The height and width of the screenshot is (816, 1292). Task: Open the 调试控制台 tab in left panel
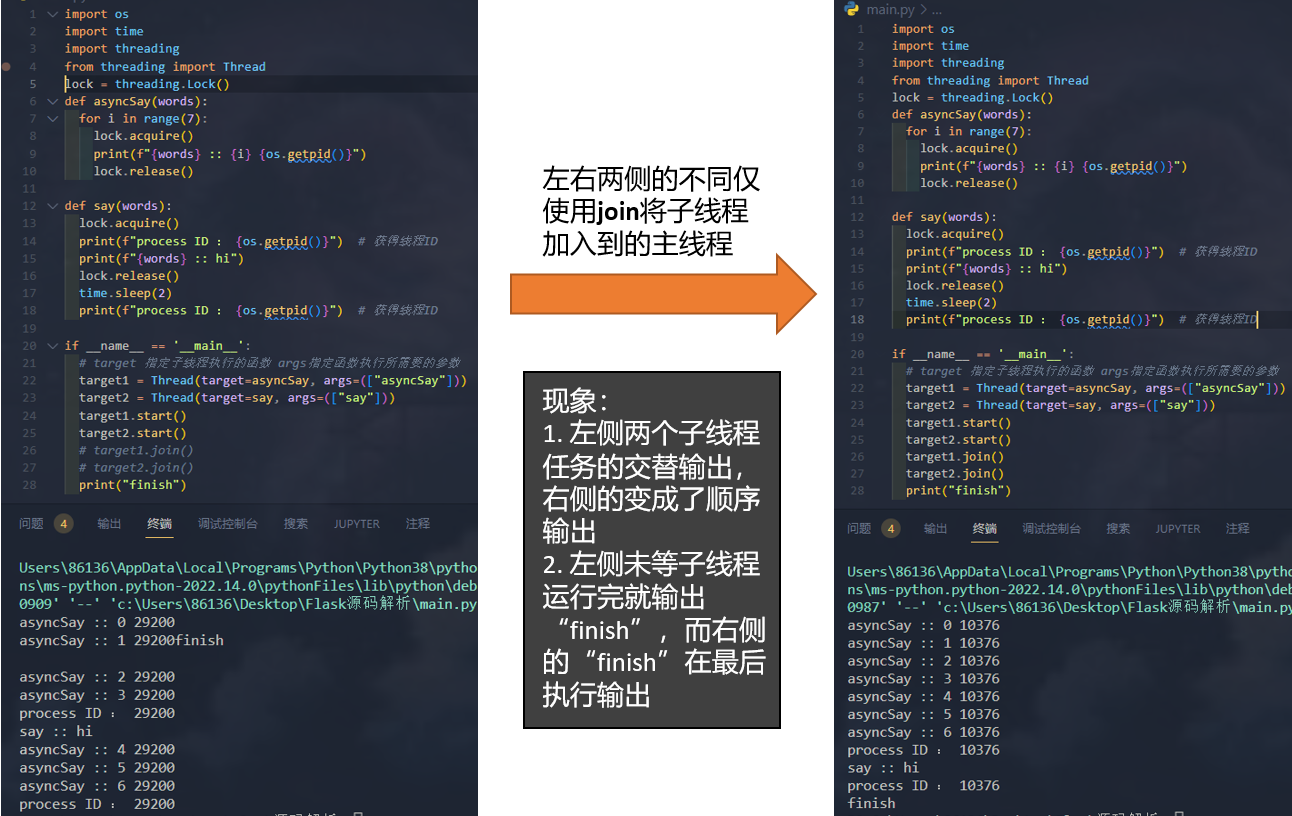tap(228, 524)
